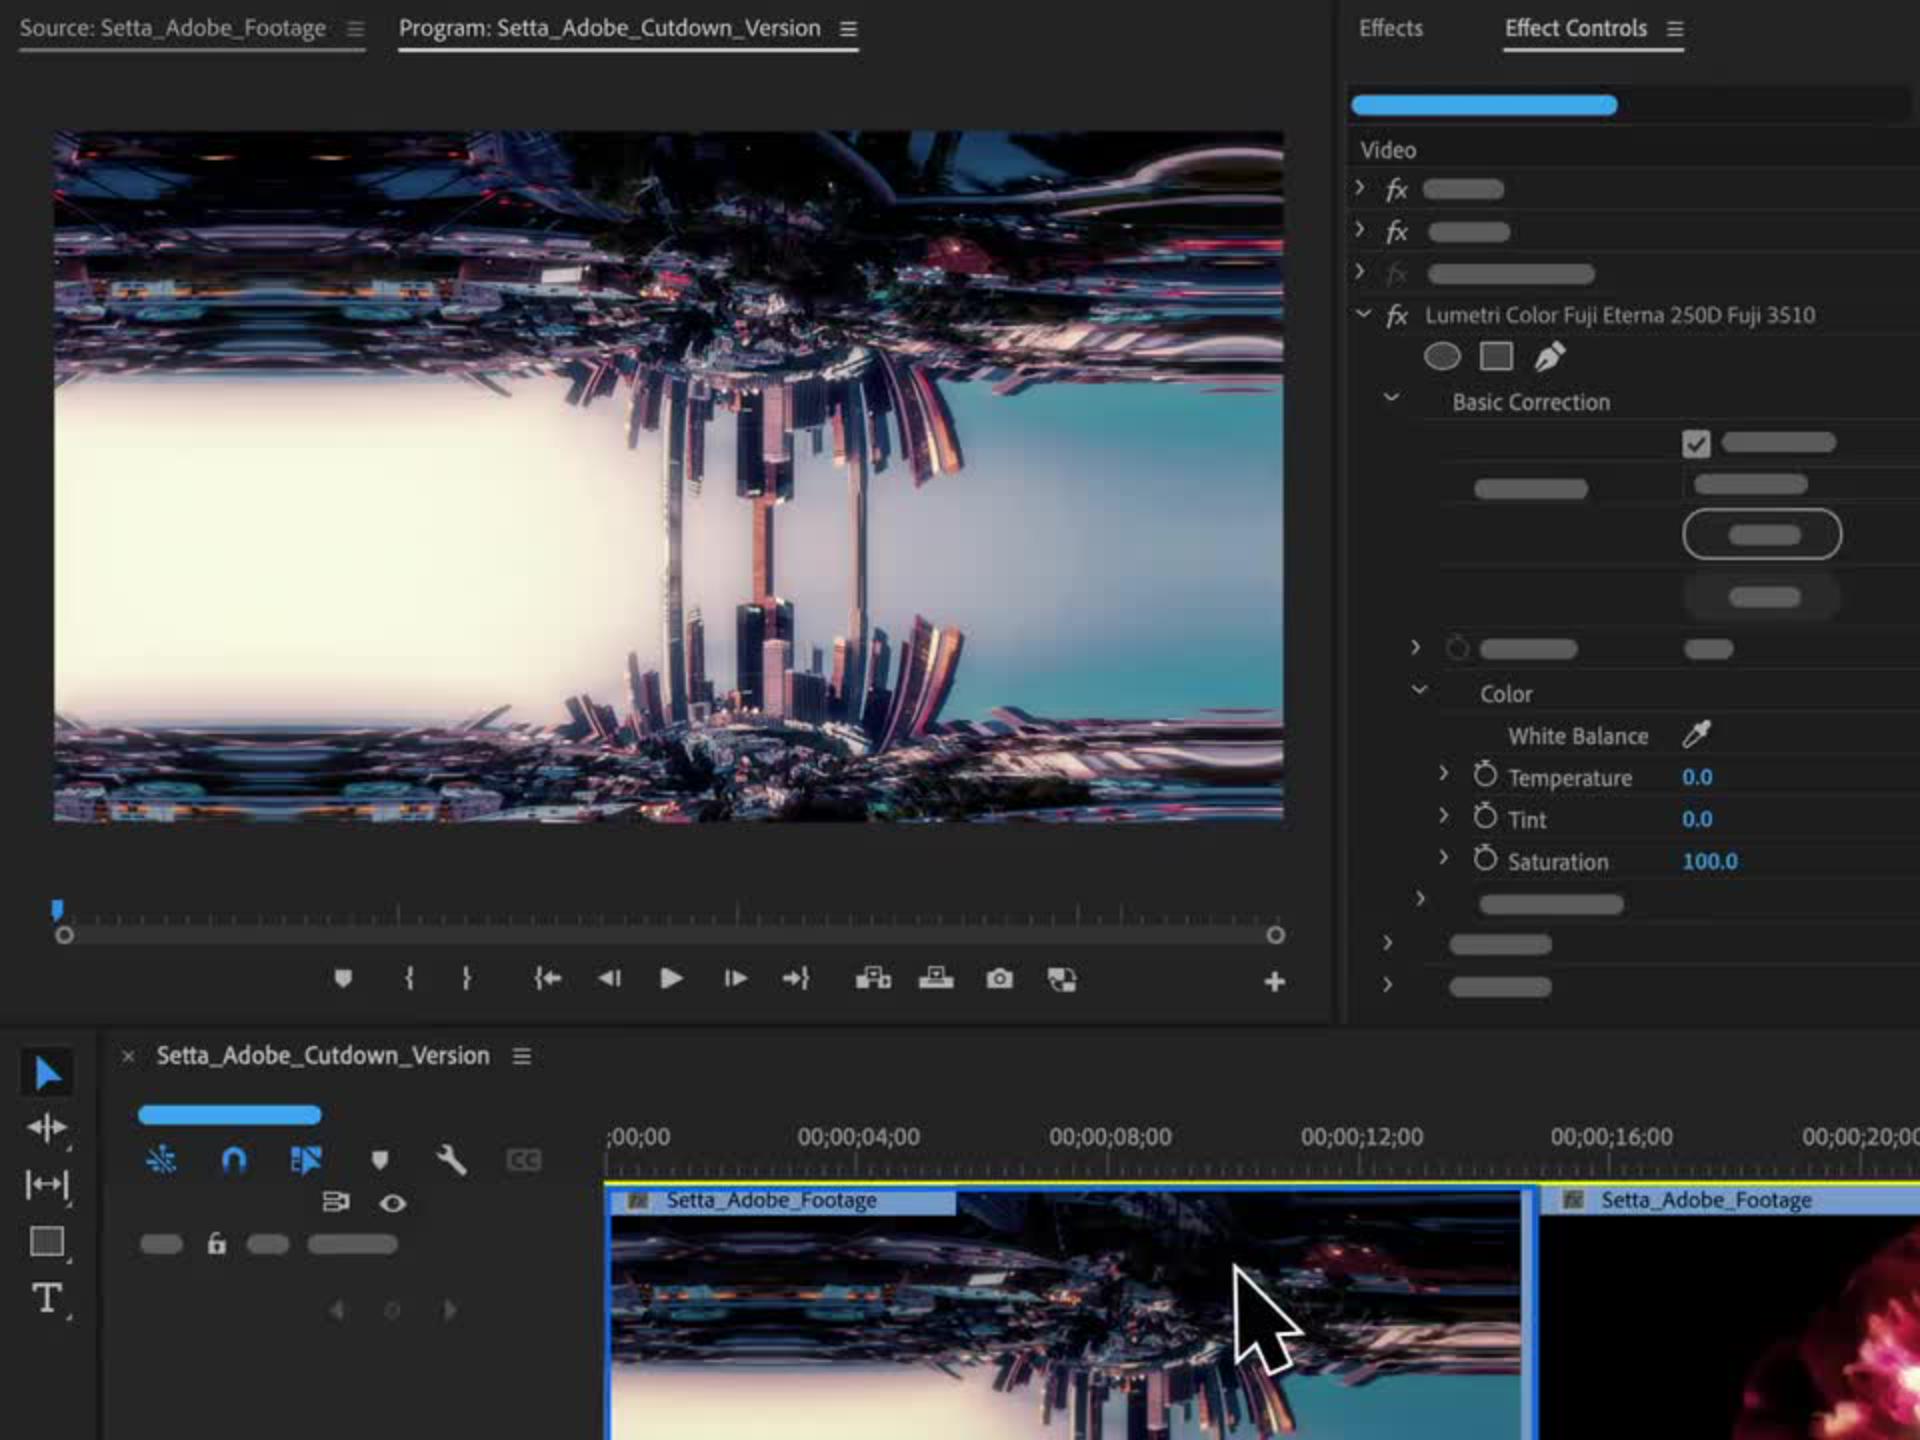
Task: Collapse the Color section
Action: (1419, 690)
